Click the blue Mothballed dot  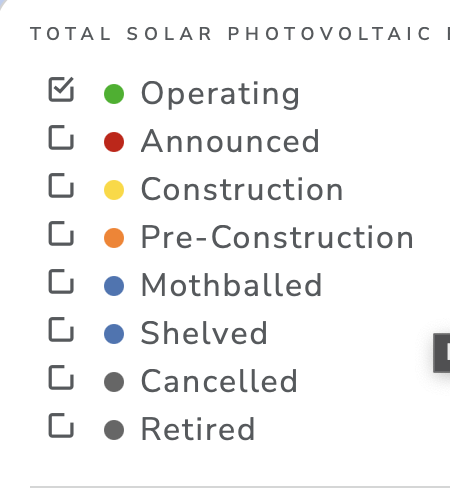pos(114,286)
